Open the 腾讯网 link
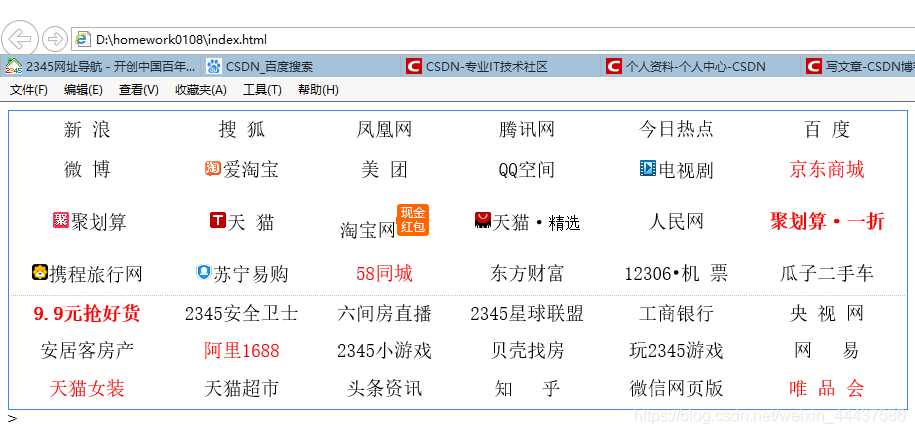The height and width of the screenshot is (434, 915). (526, 129)
